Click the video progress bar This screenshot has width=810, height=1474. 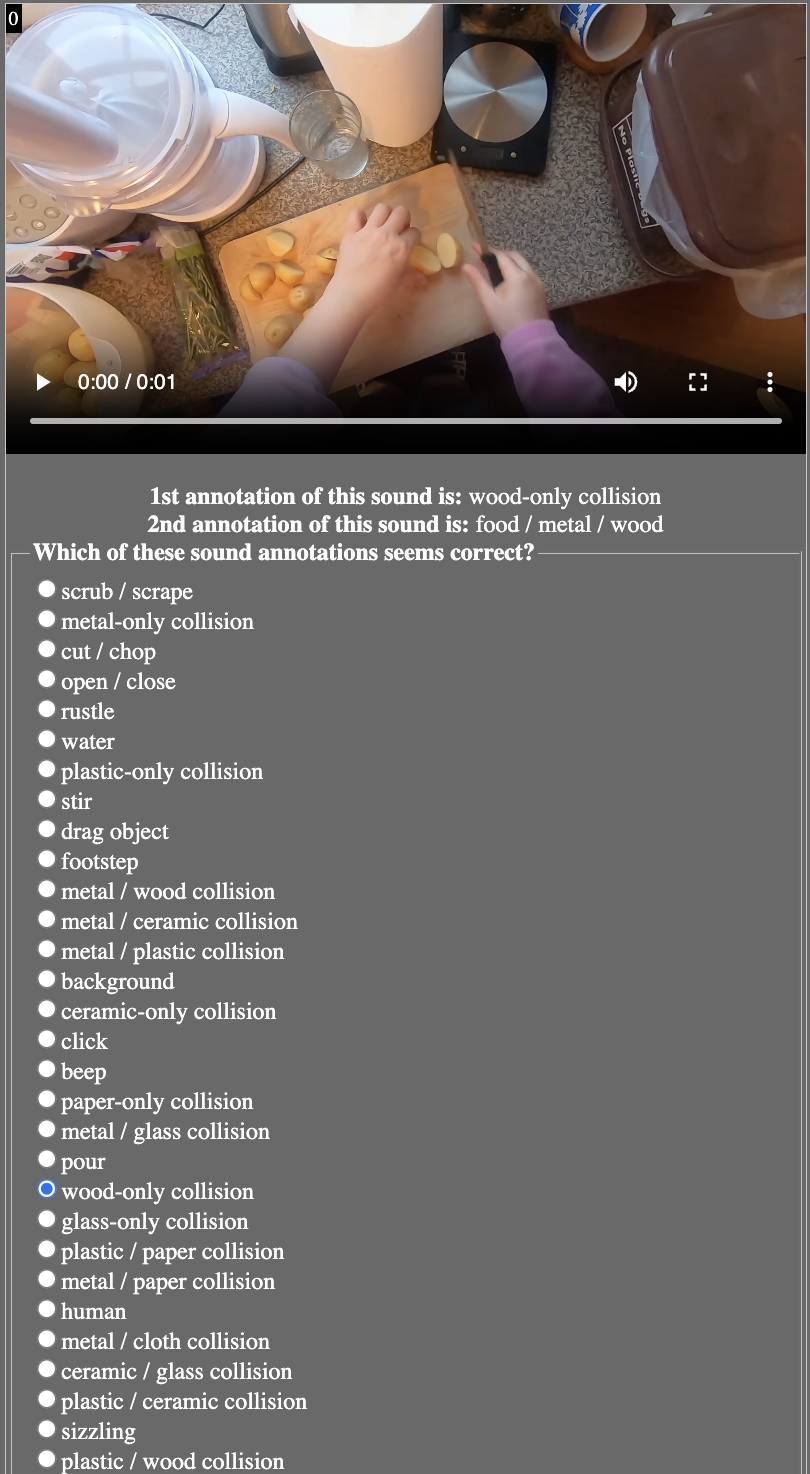(405, 421)
